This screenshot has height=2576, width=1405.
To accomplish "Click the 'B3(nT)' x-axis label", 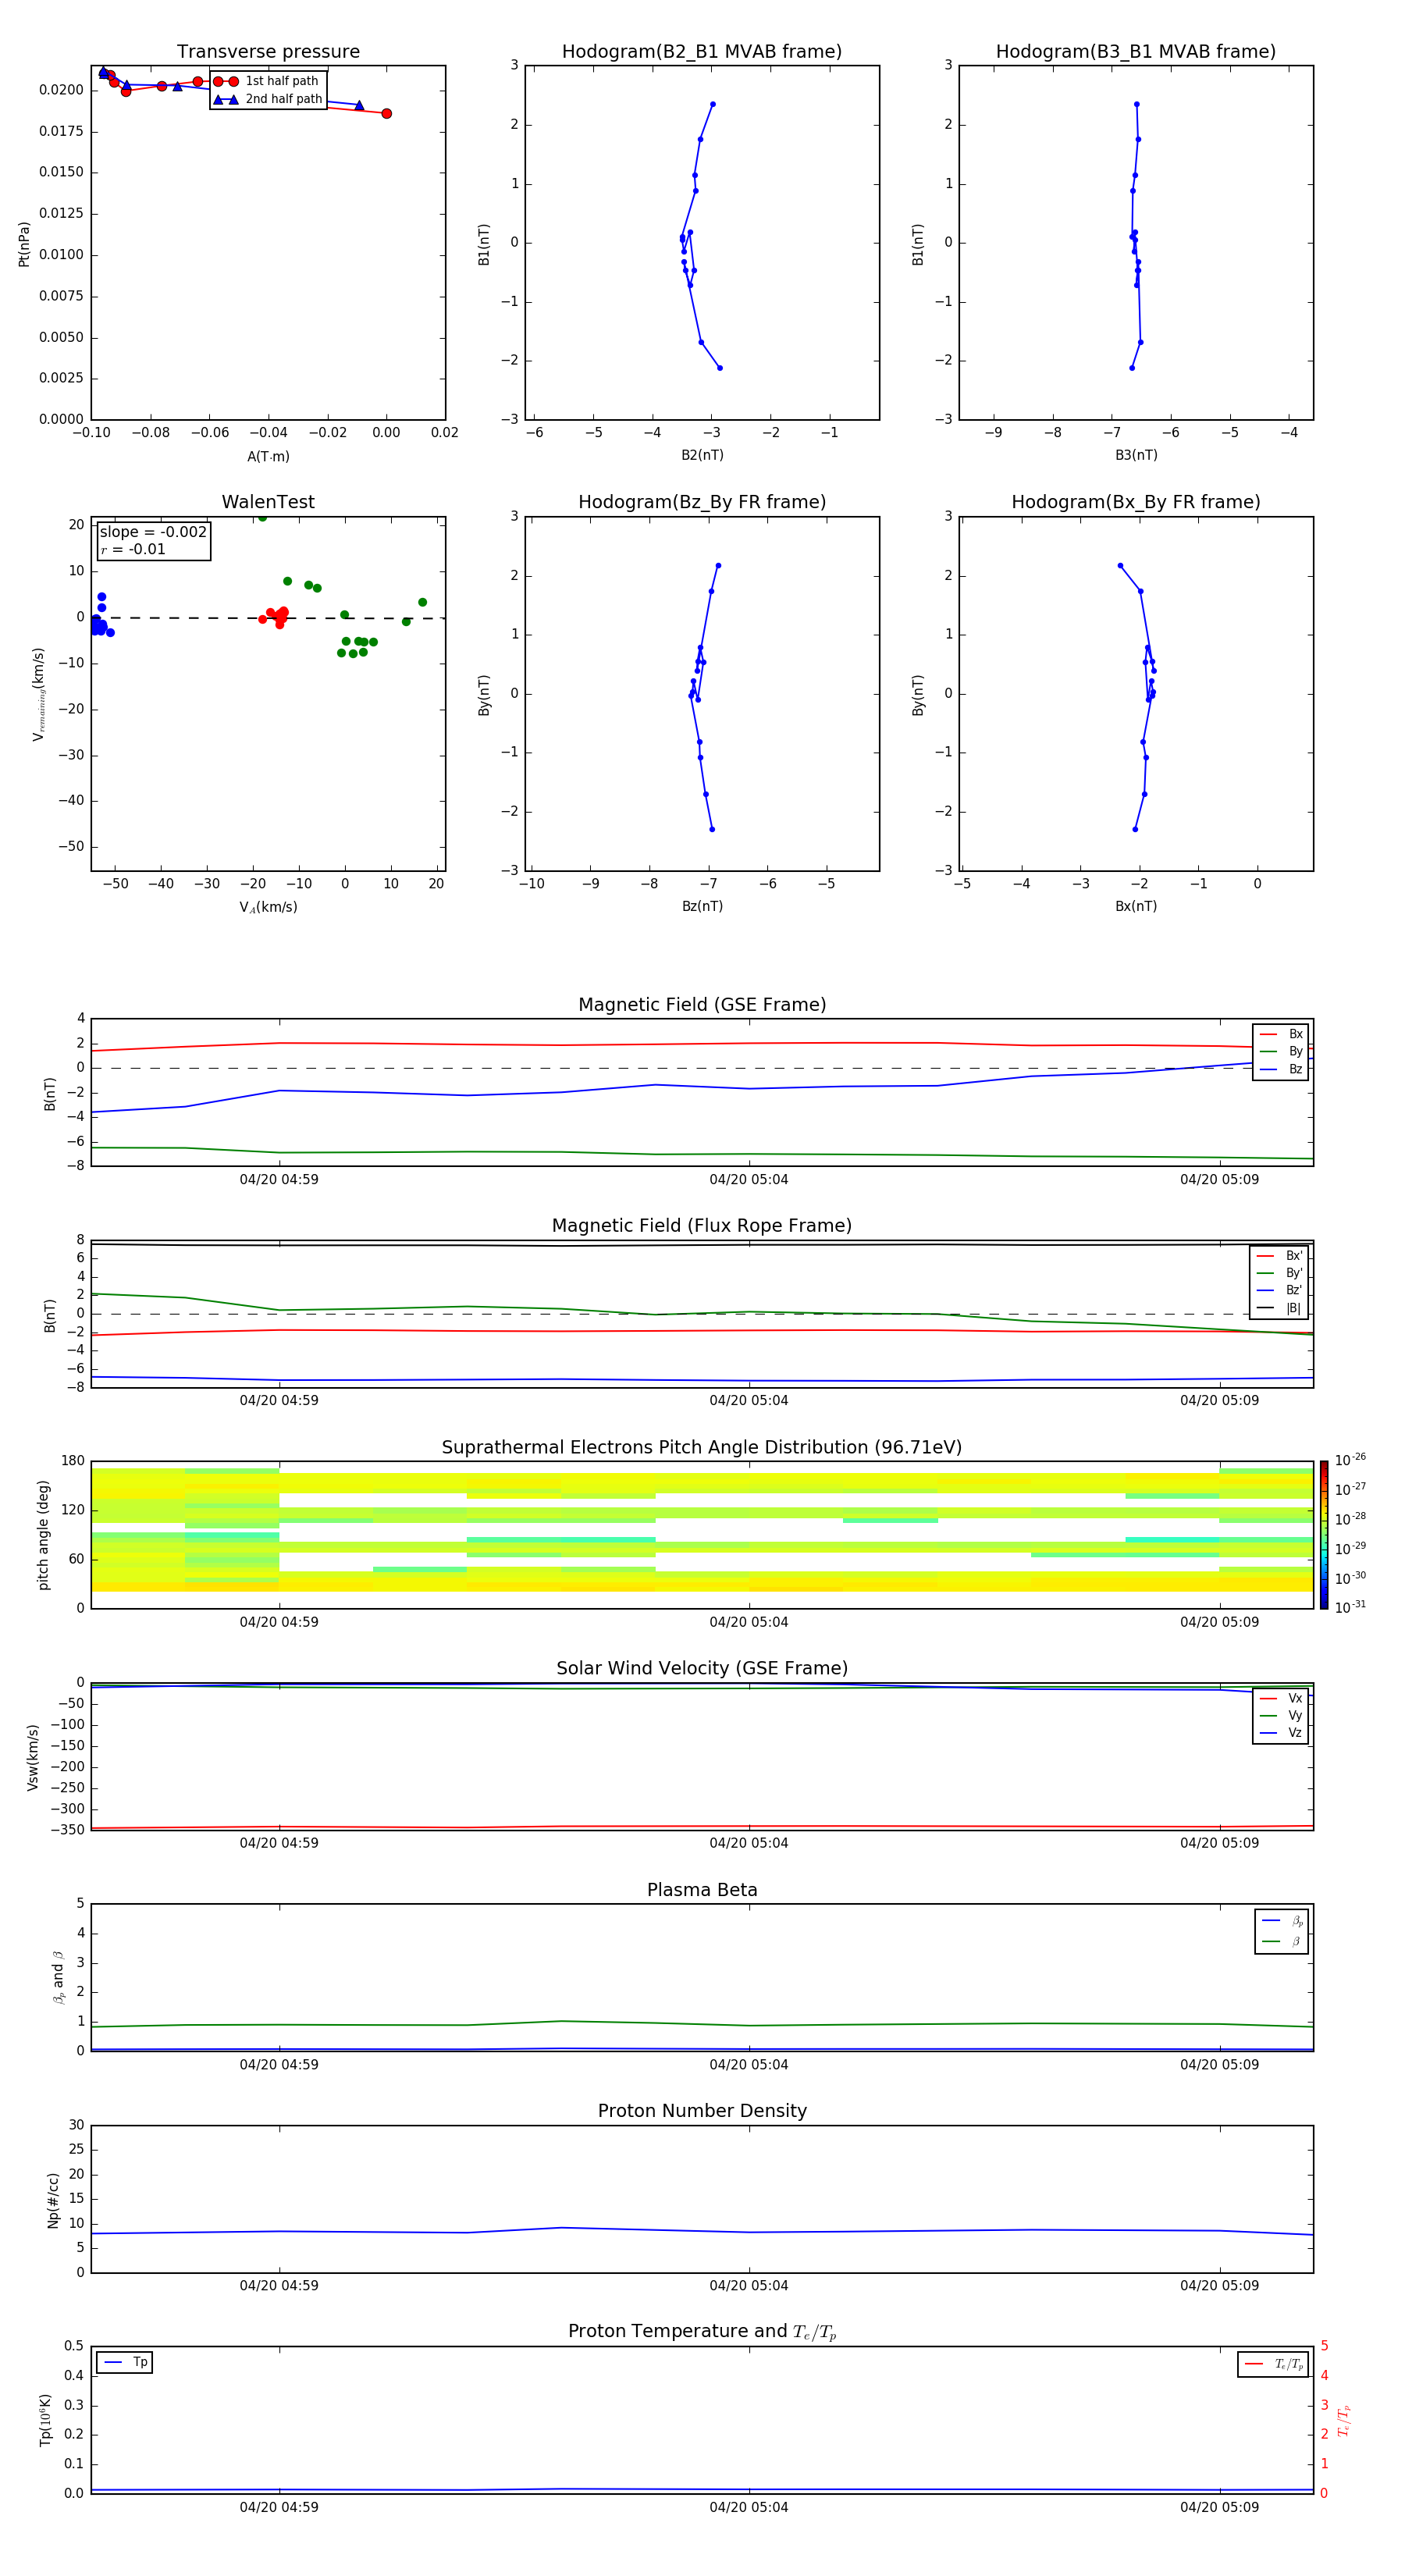I will click(x=1136, y=455).
